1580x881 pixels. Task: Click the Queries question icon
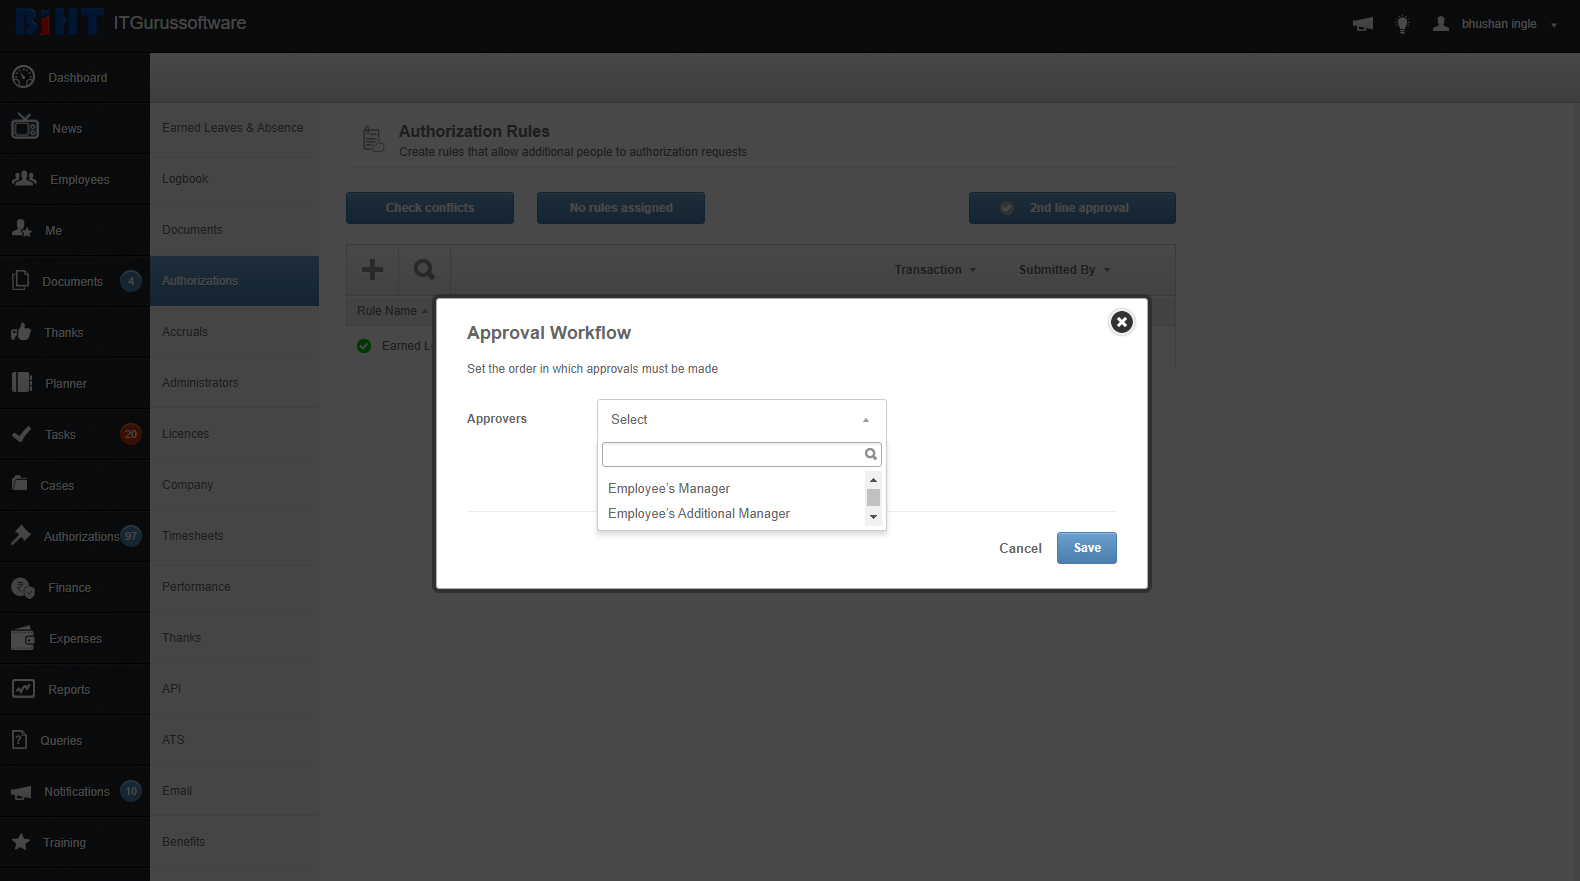pyautogui.click(x=19, y=739)
